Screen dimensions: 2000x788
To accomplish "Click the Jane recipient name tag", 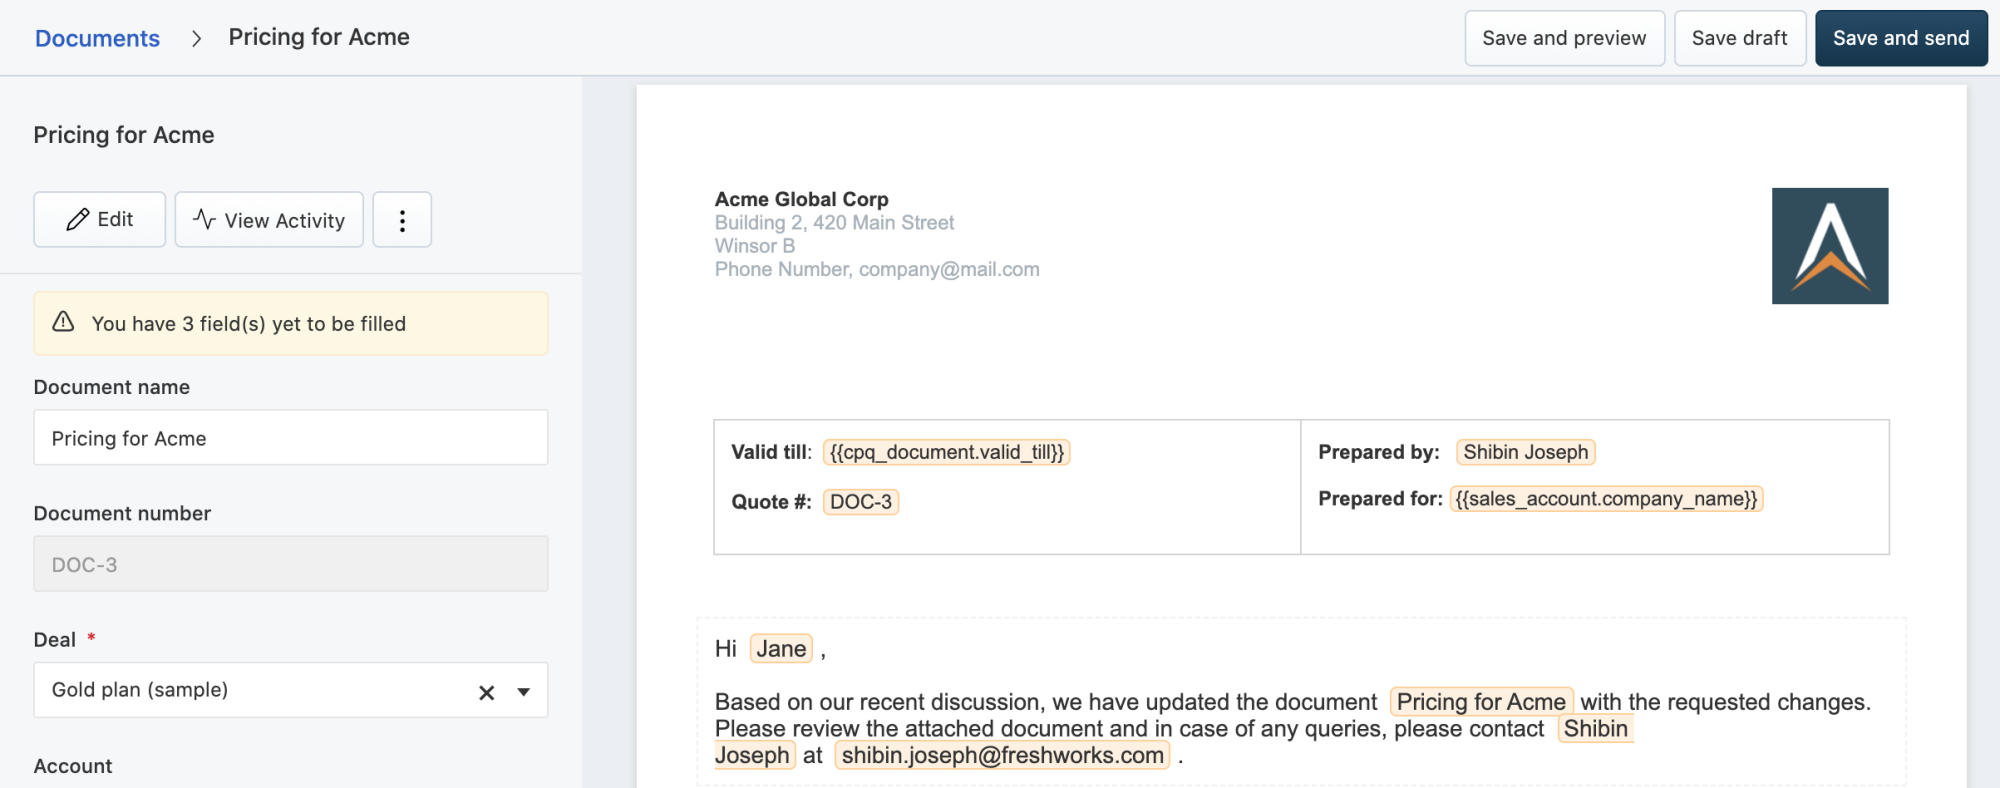I will [781, 649].
